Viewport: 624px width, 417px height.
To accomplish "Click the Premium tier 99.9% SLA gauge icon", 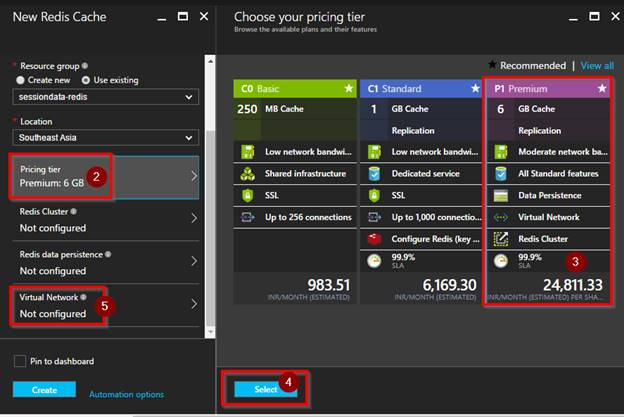I will (501, 261).
